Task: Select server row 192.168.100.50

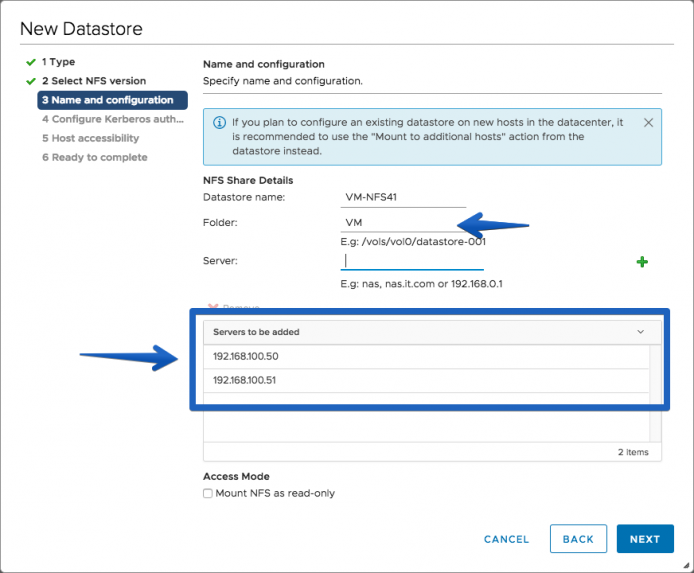Action: pyautogui.click(x=426, y=357)
